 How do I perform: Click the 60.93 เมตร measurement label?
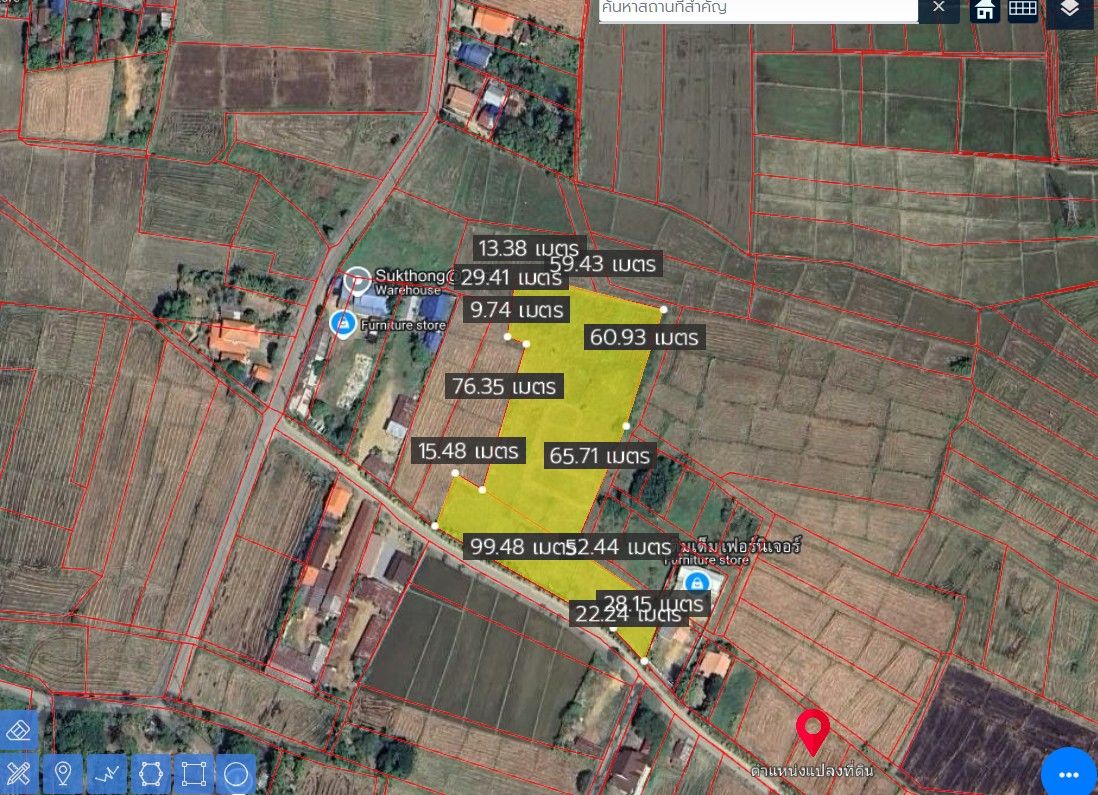(644, 338)
